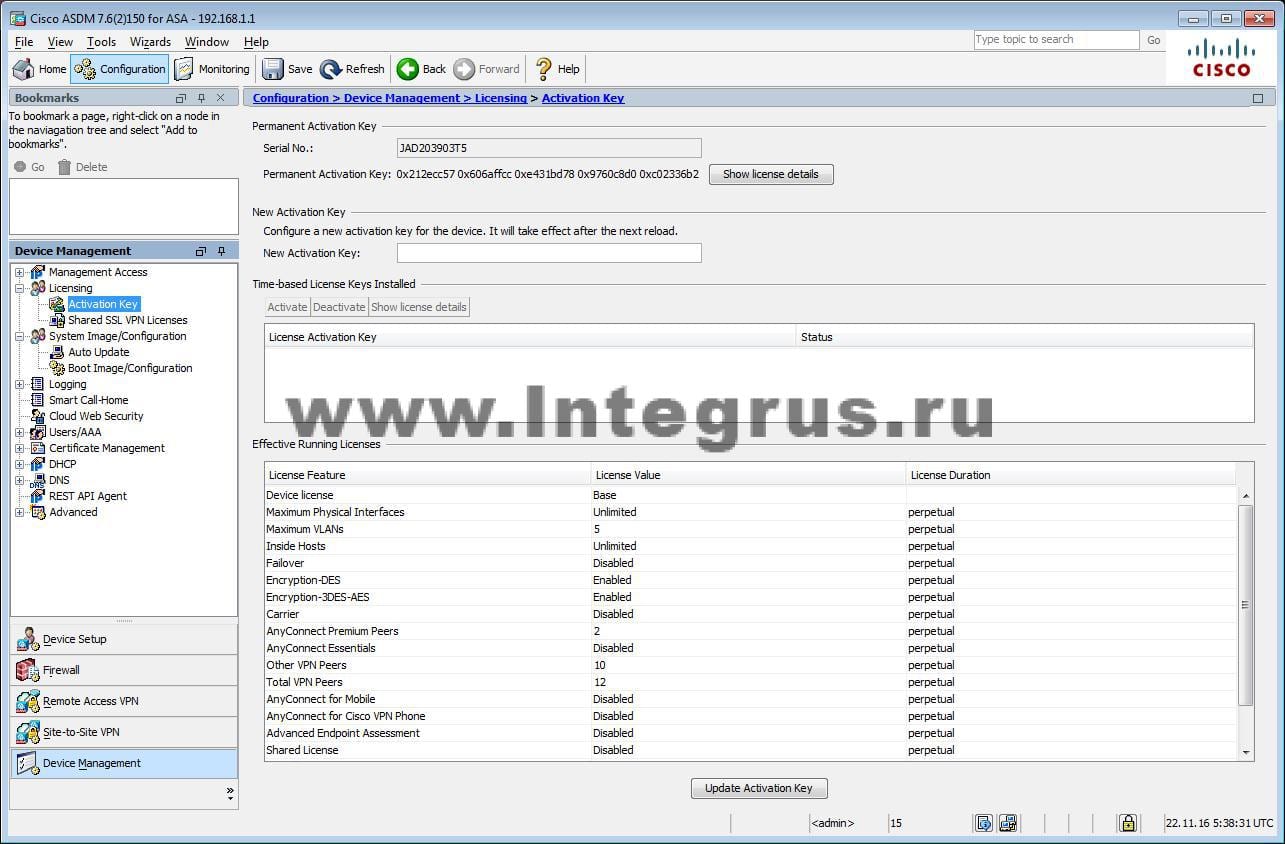Click the Deactivate button

(x=339, y=307)
